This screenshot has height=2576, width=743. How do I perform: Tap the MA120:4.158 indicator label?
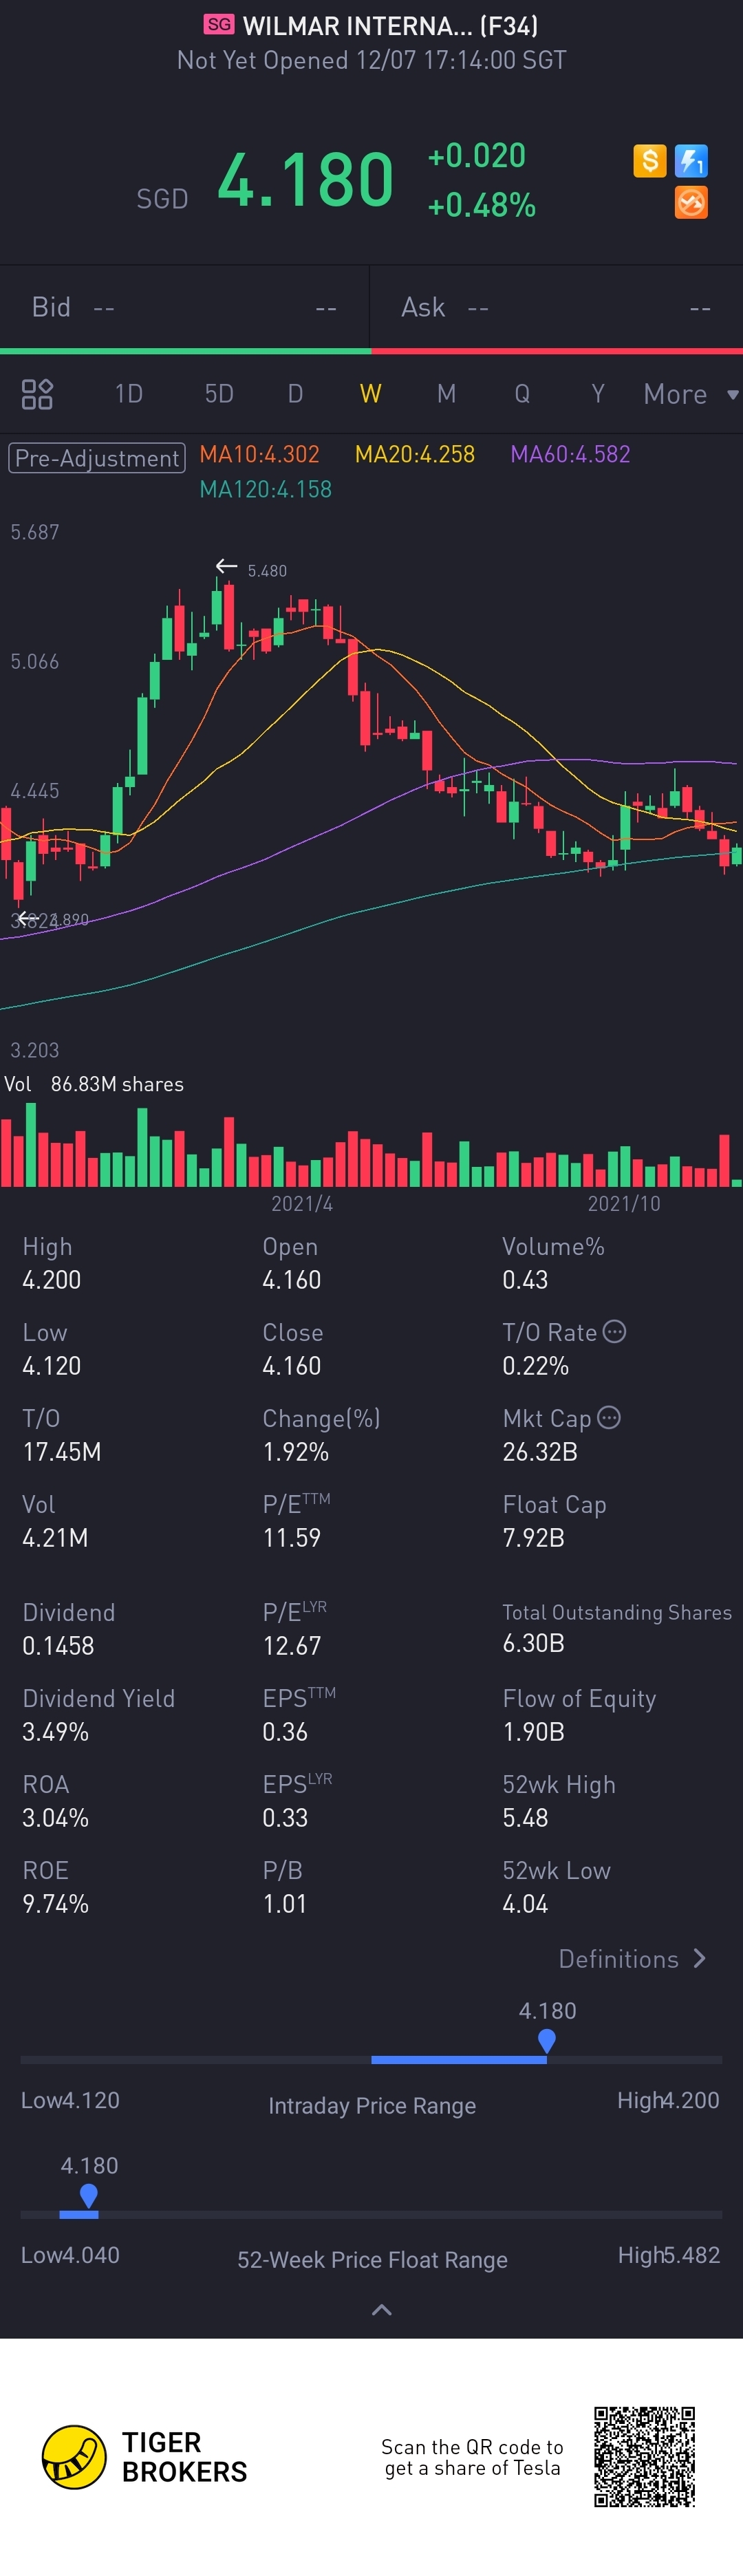point(265,489)
